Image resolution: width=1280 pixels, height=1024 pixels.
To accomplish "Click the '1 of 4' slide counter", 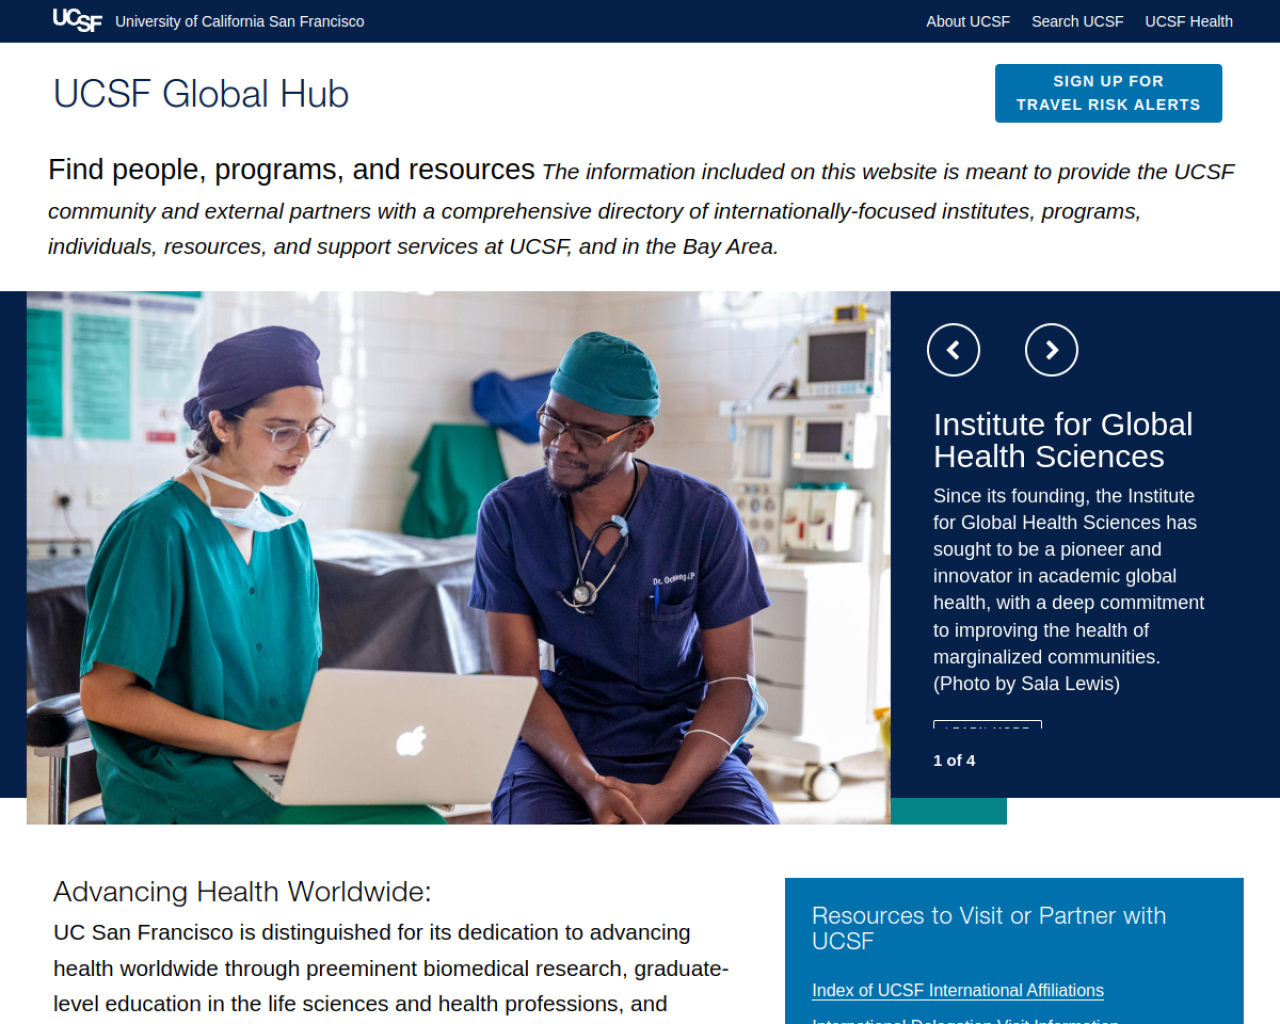I will (954, 760).
